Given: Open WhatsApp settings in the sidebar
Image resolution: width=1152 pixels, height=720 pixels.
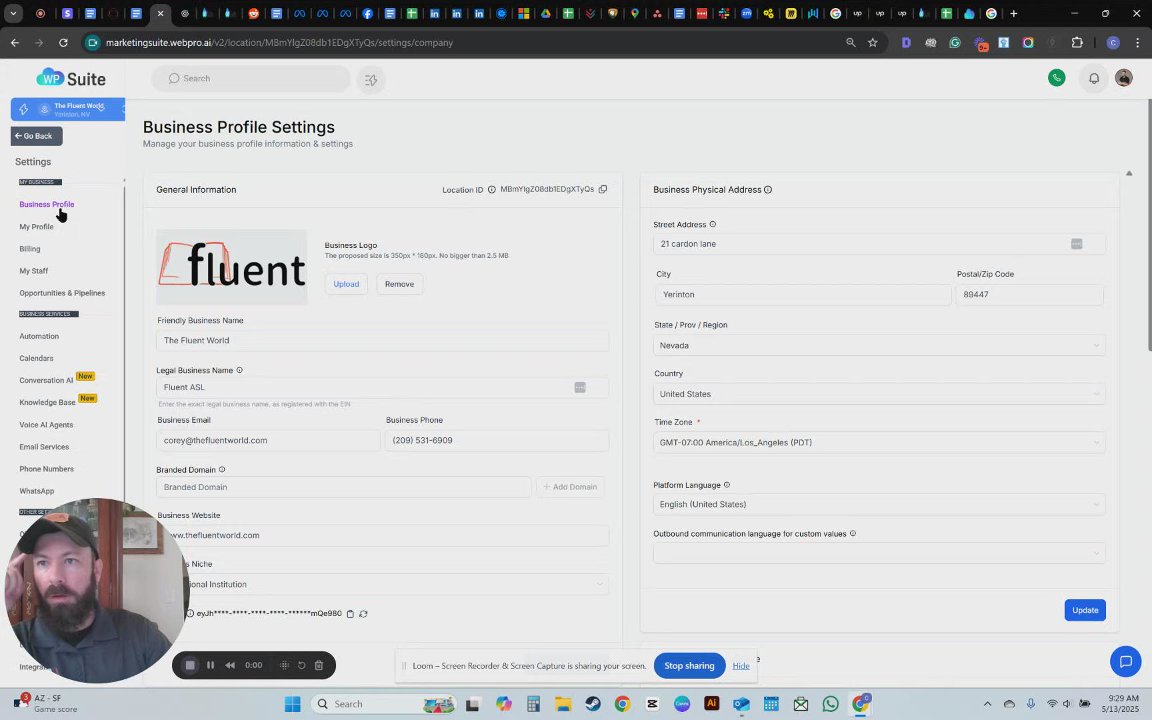Looking at the screenshot, I should [x=37, y=491].
